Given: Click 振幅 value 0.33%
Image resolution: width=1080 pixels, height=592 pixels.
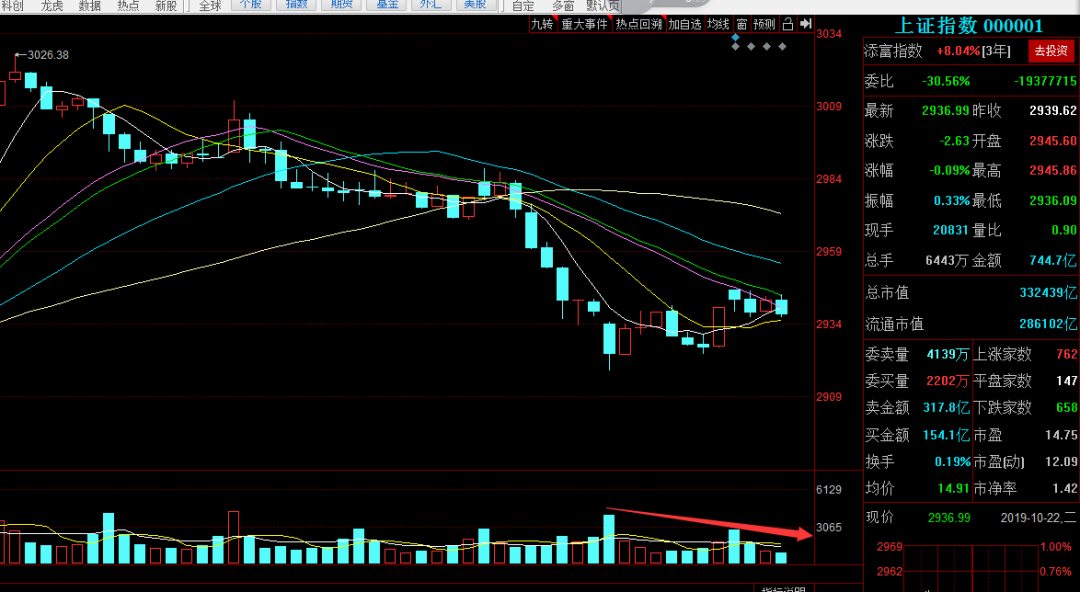Looking at the screenshot, I should tap(952, 201).
